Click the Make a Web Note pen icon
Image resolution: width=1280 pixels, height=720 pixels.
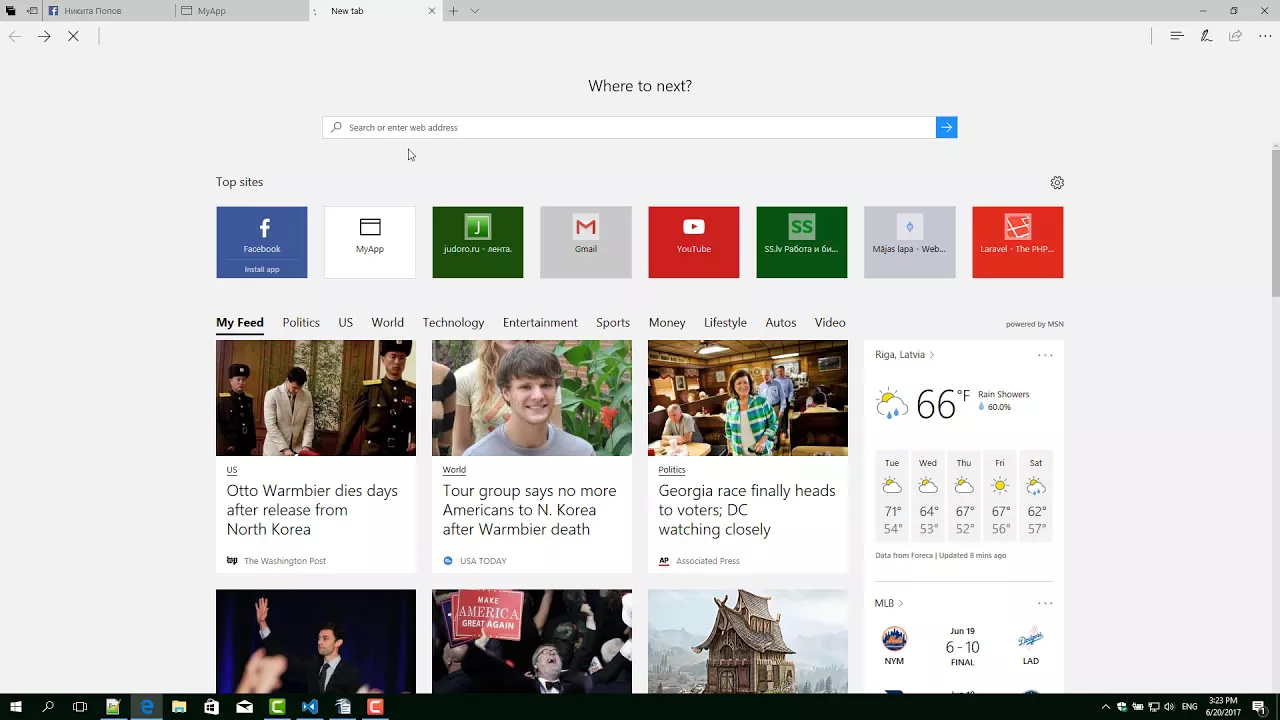pyautogui.click(x=1206, y=36)
